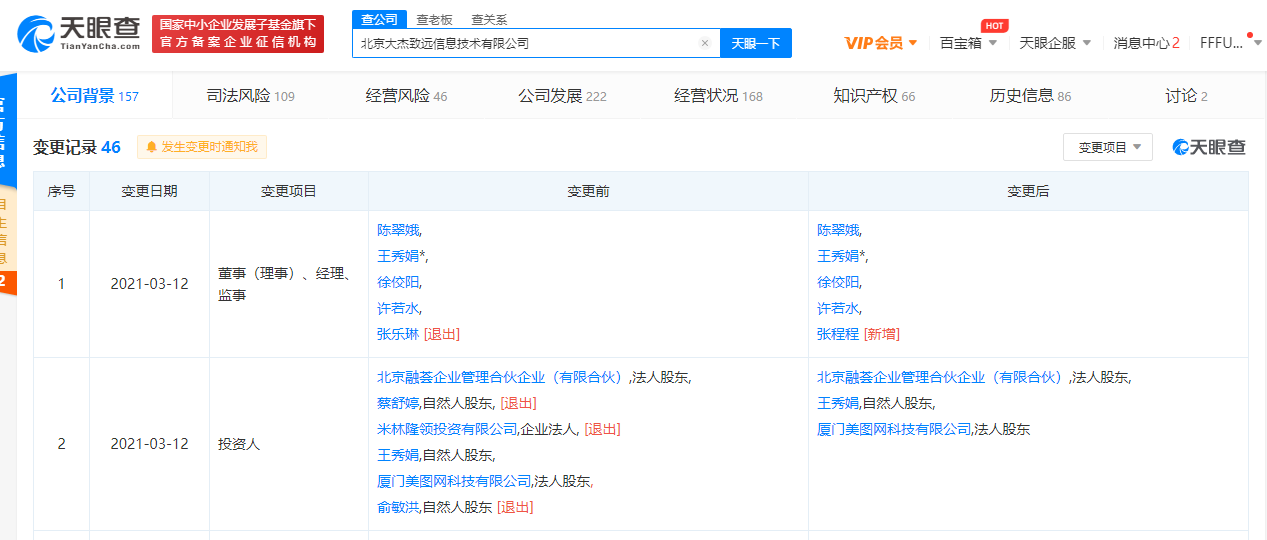Image resolution: width=1267 pixels, height=540 pixels.
Task: Expand the 百宝箱 menu
Action: [968, 43]
